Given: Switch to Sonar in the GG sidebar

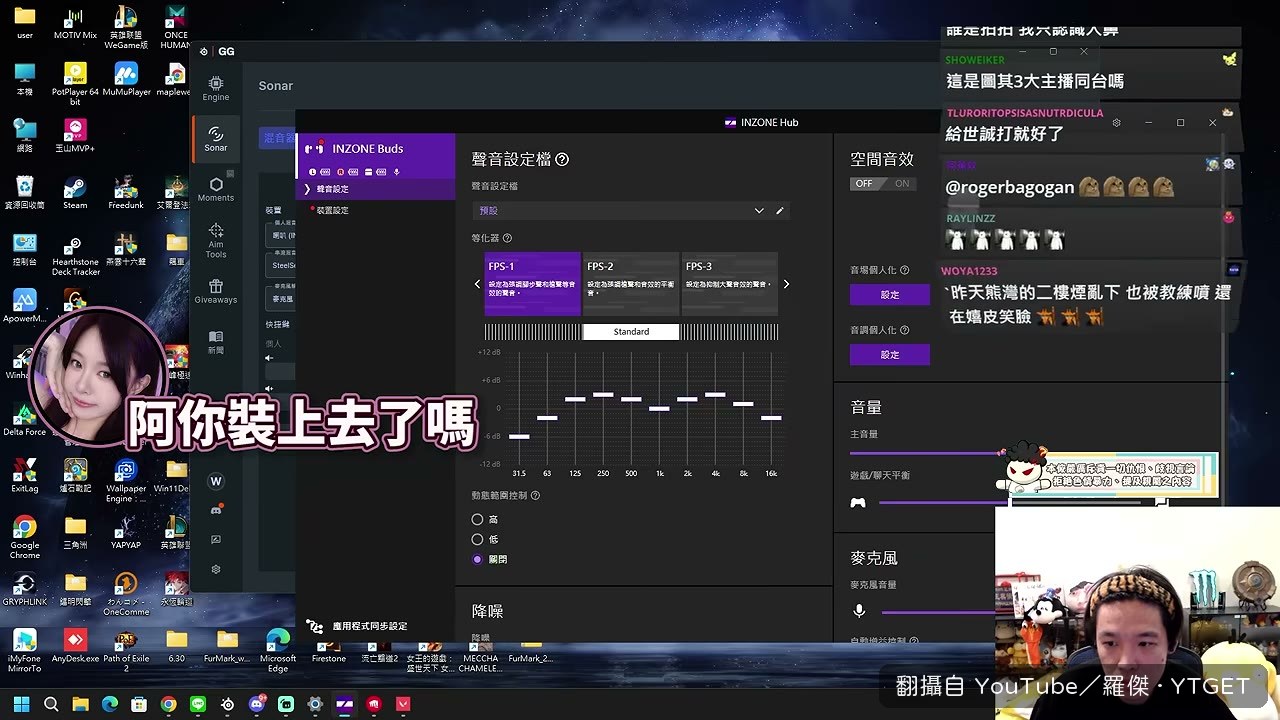Looking at the screenshot, I should click(216, 139).
